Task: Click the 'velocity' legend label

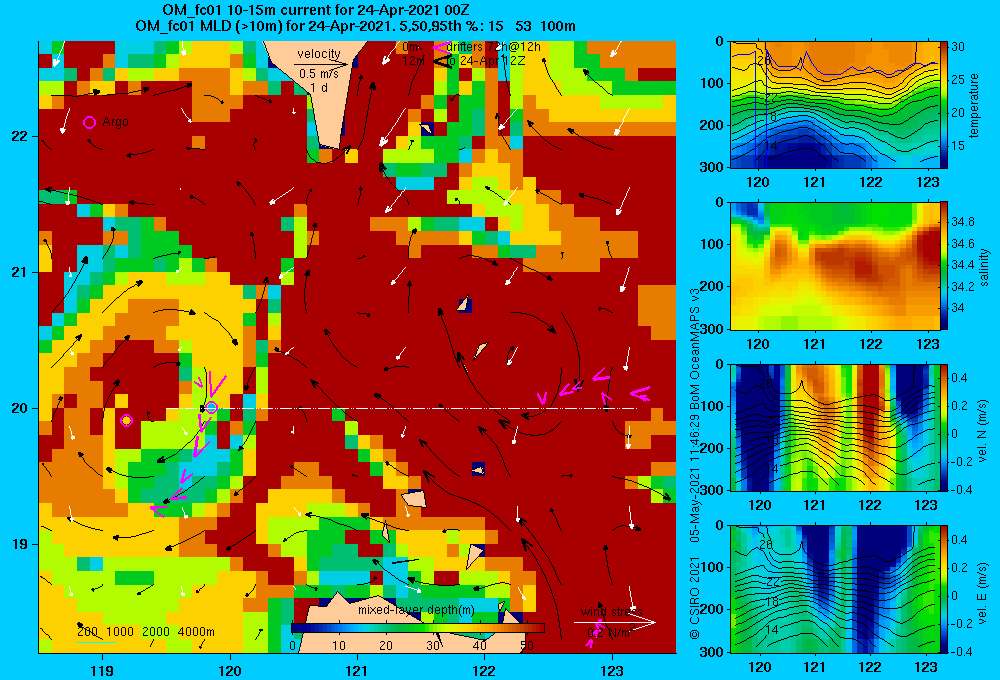Action: tap(319, 54)
